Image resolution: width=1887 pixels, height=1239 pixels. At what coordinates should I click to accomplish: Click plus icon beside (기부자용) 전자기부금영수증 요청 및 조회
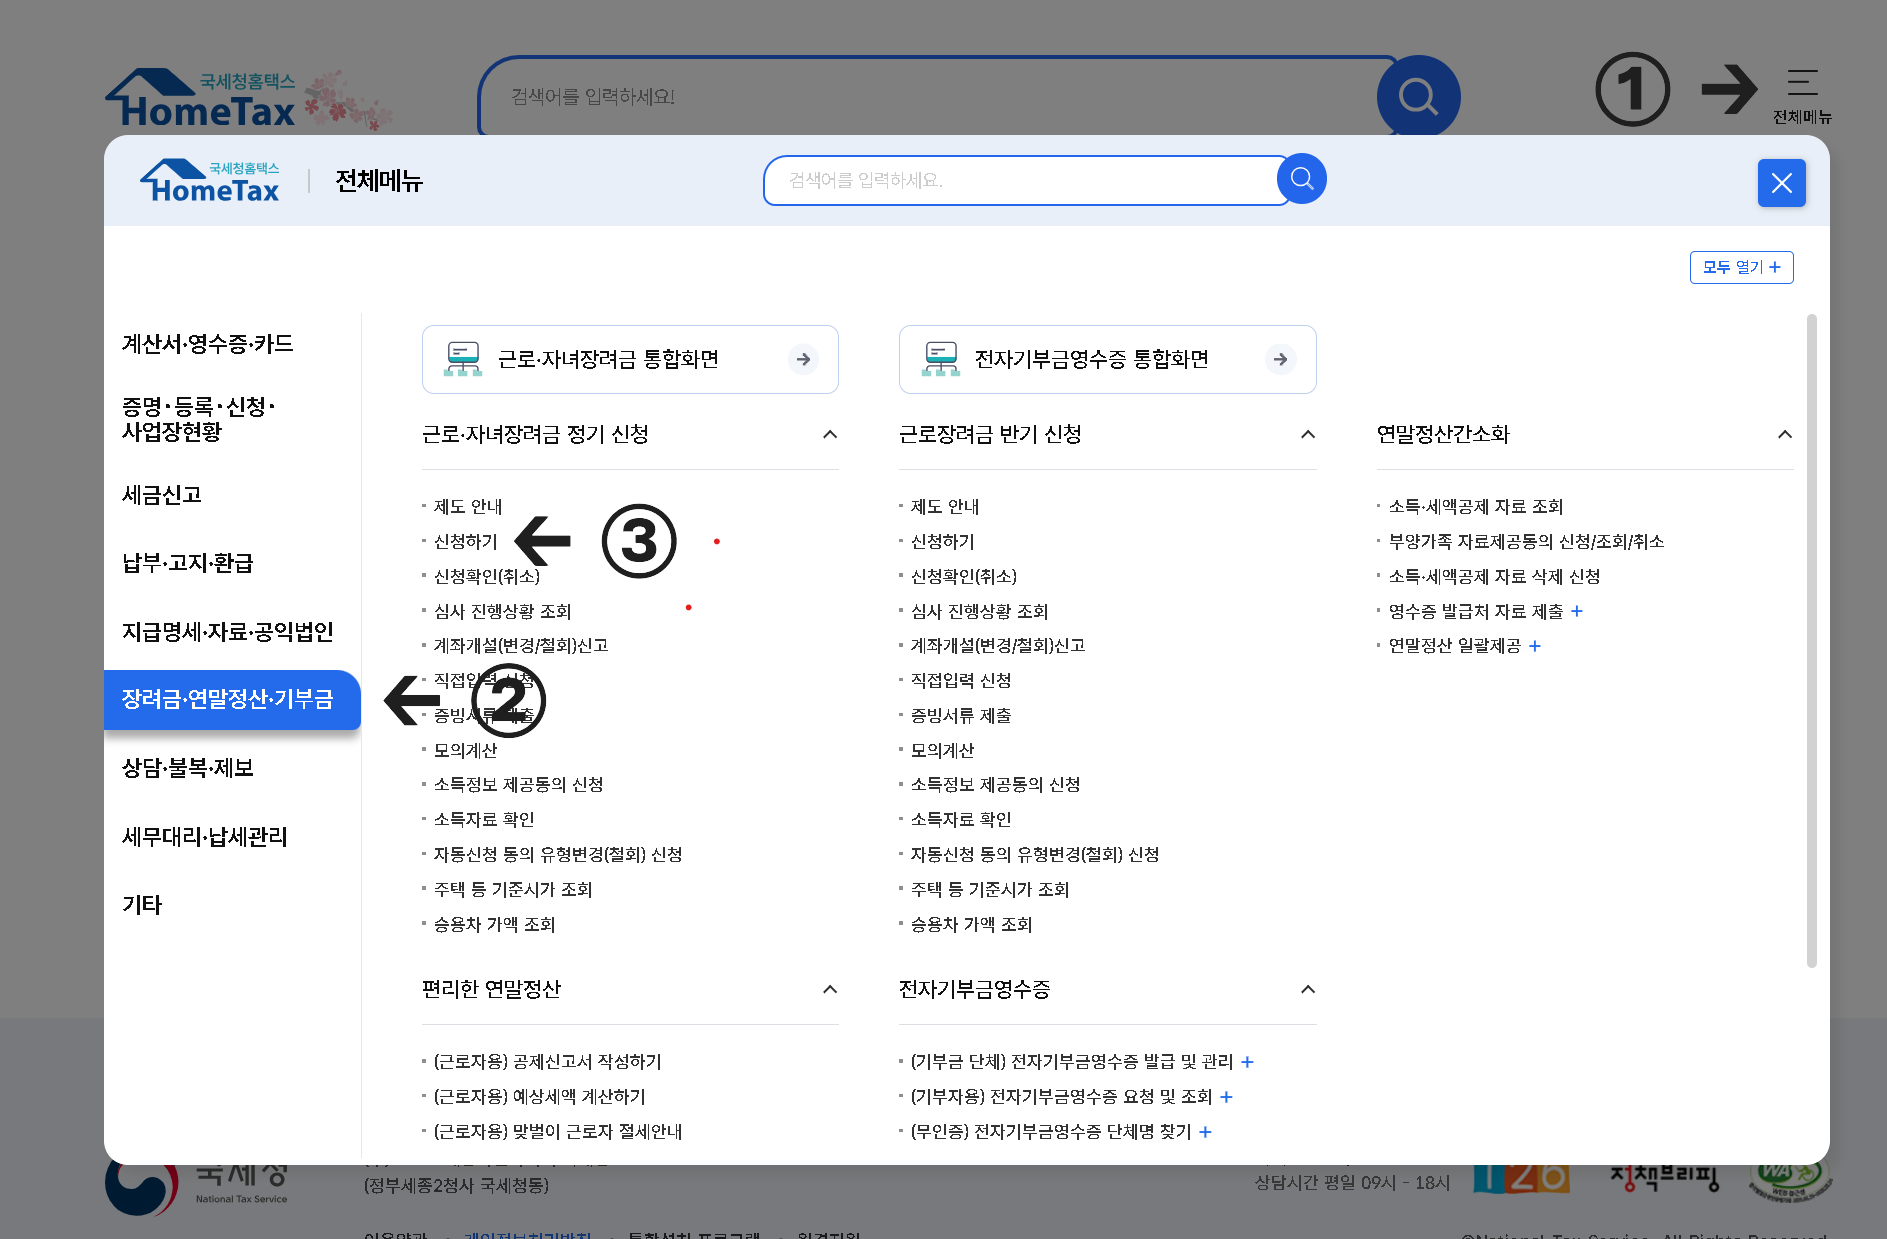click(1226, 1097)
